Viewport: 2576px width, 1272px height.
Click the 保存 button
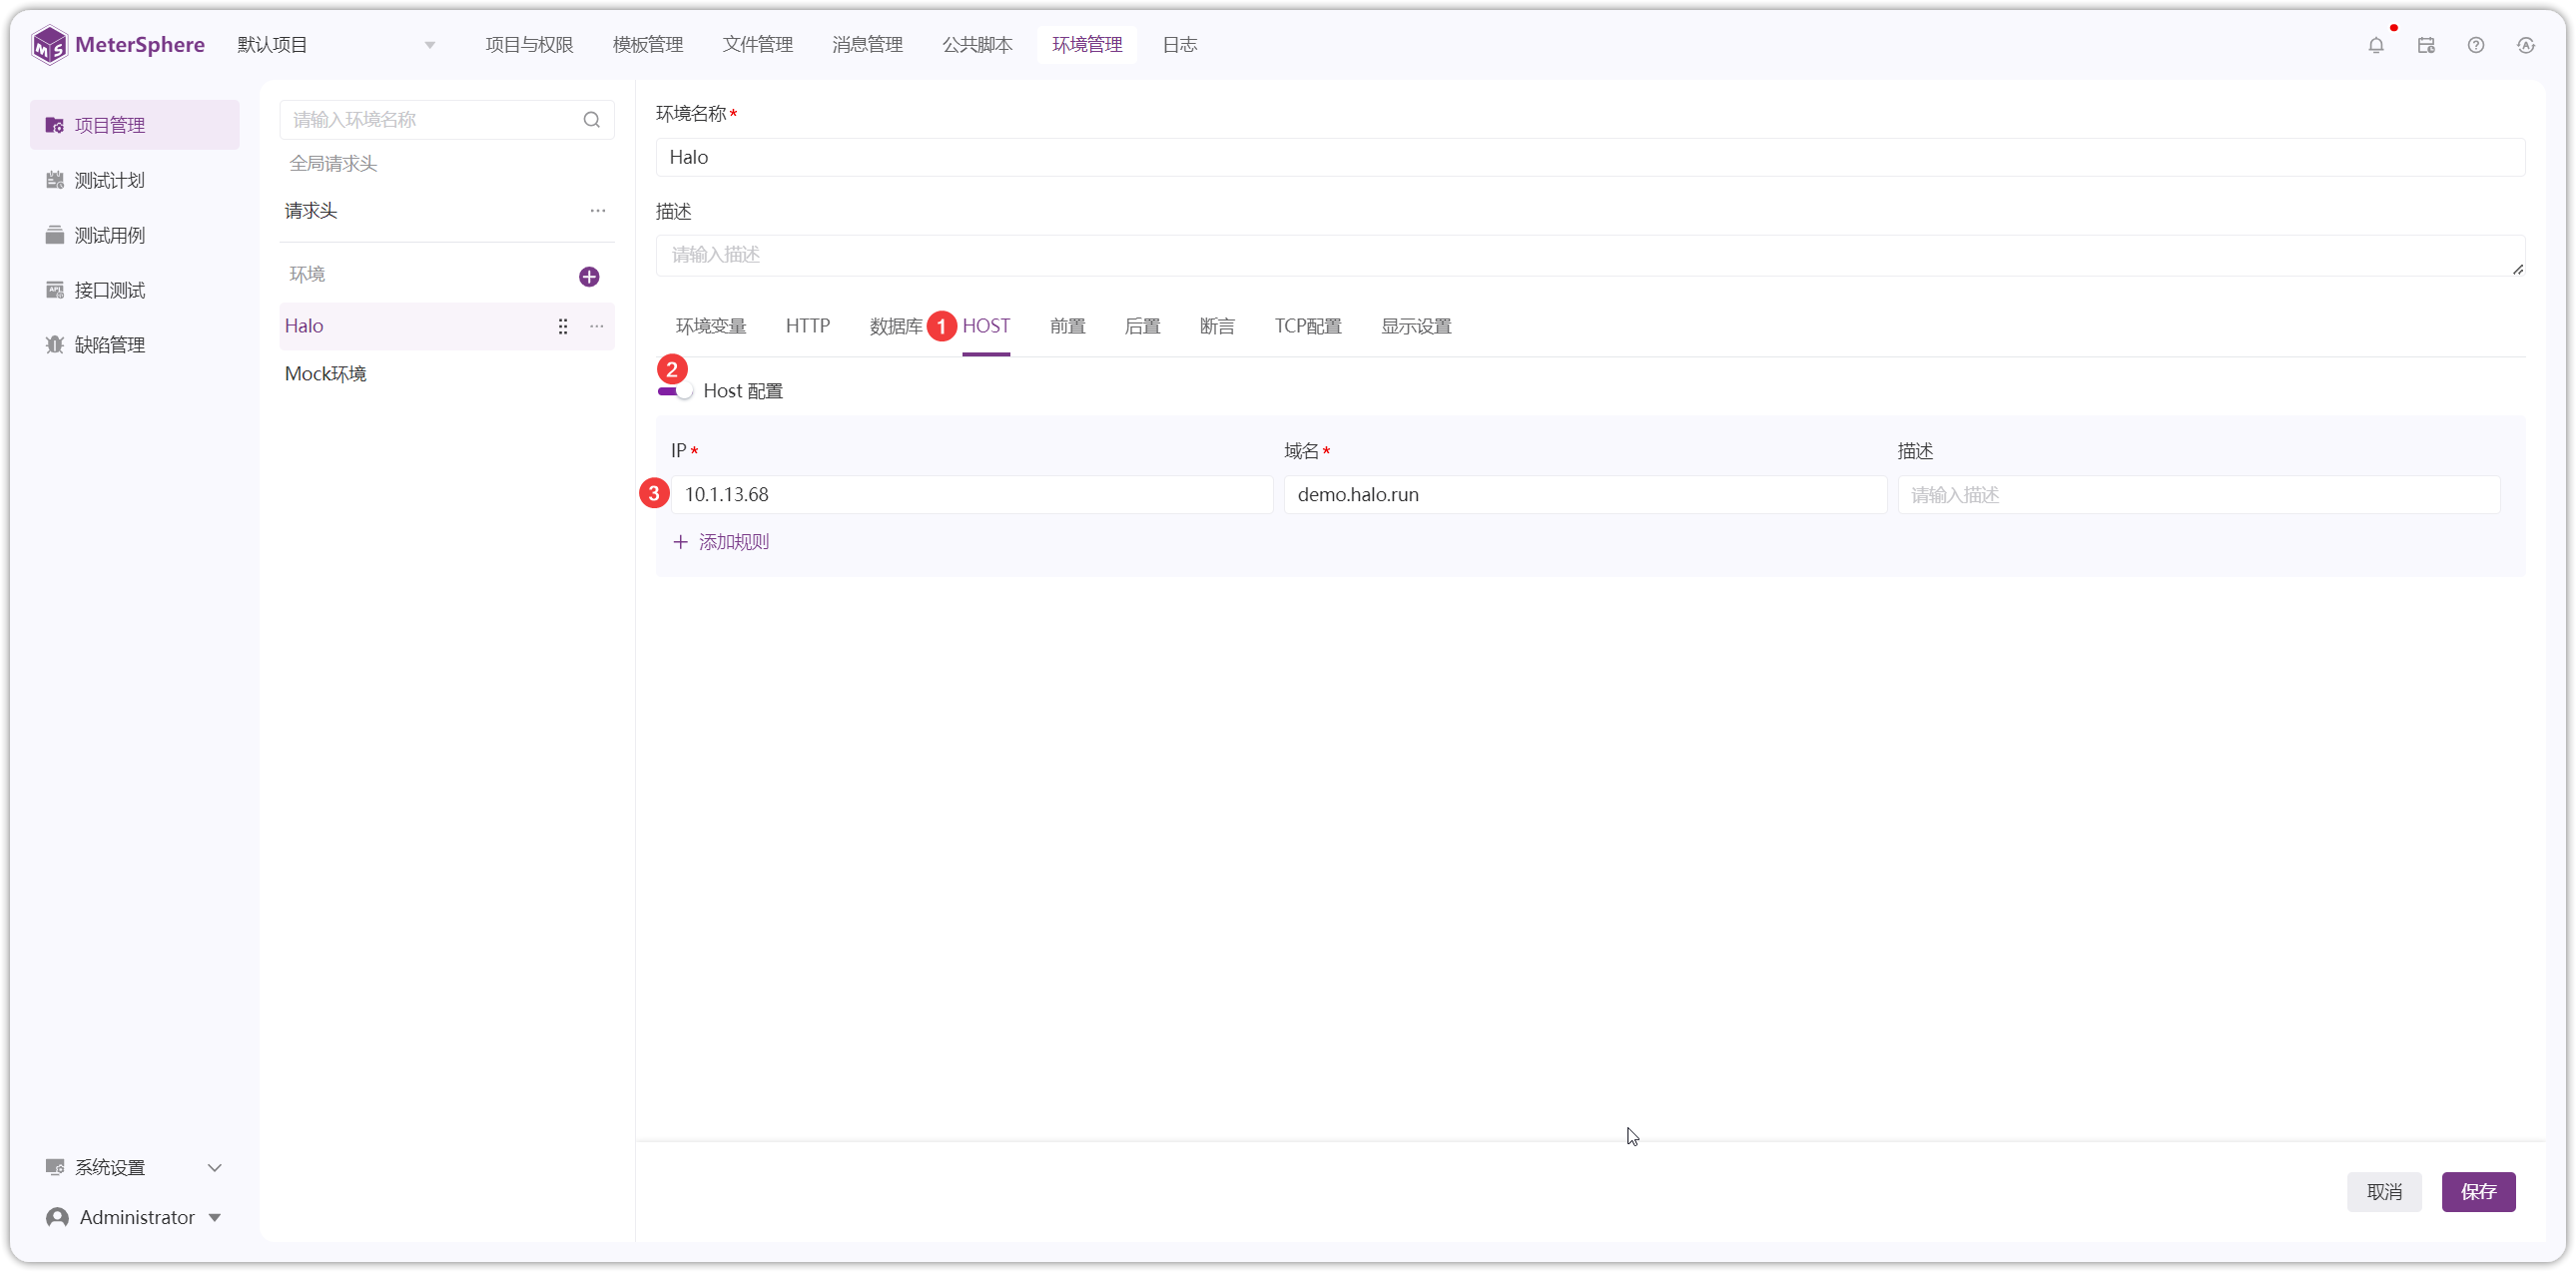[x=2479, y=1192]
